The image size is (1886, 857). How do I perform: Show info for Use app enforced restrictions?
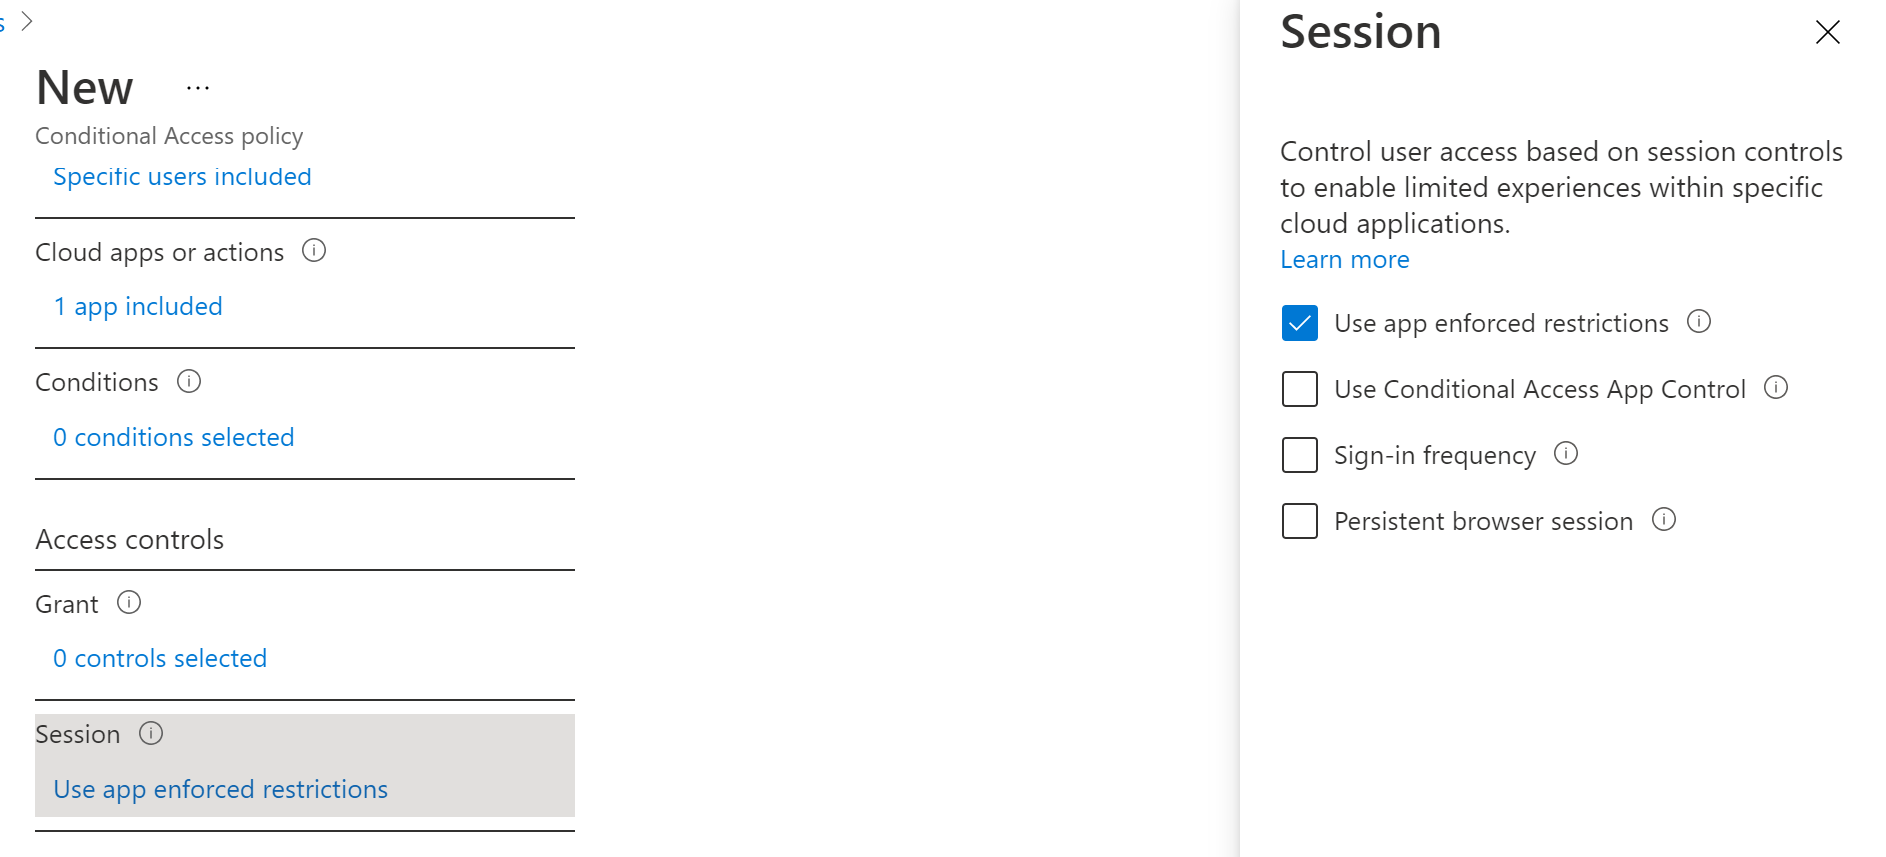click(1699, 321)
